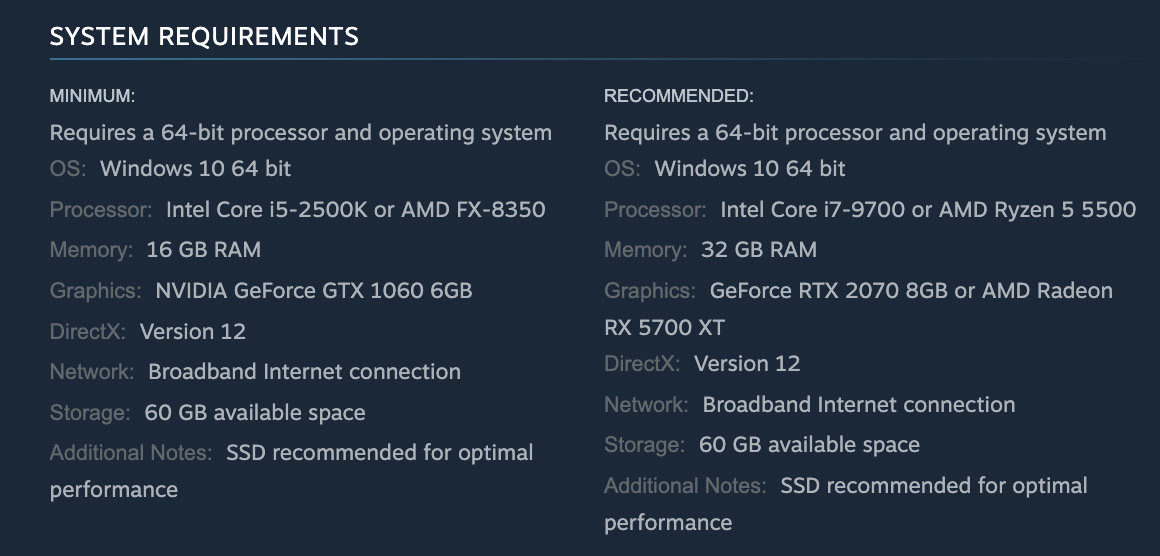This screenshot has height=556, width=1160.
Task: Click minimum Storage 60 GB available space
Action: [254, 412]
